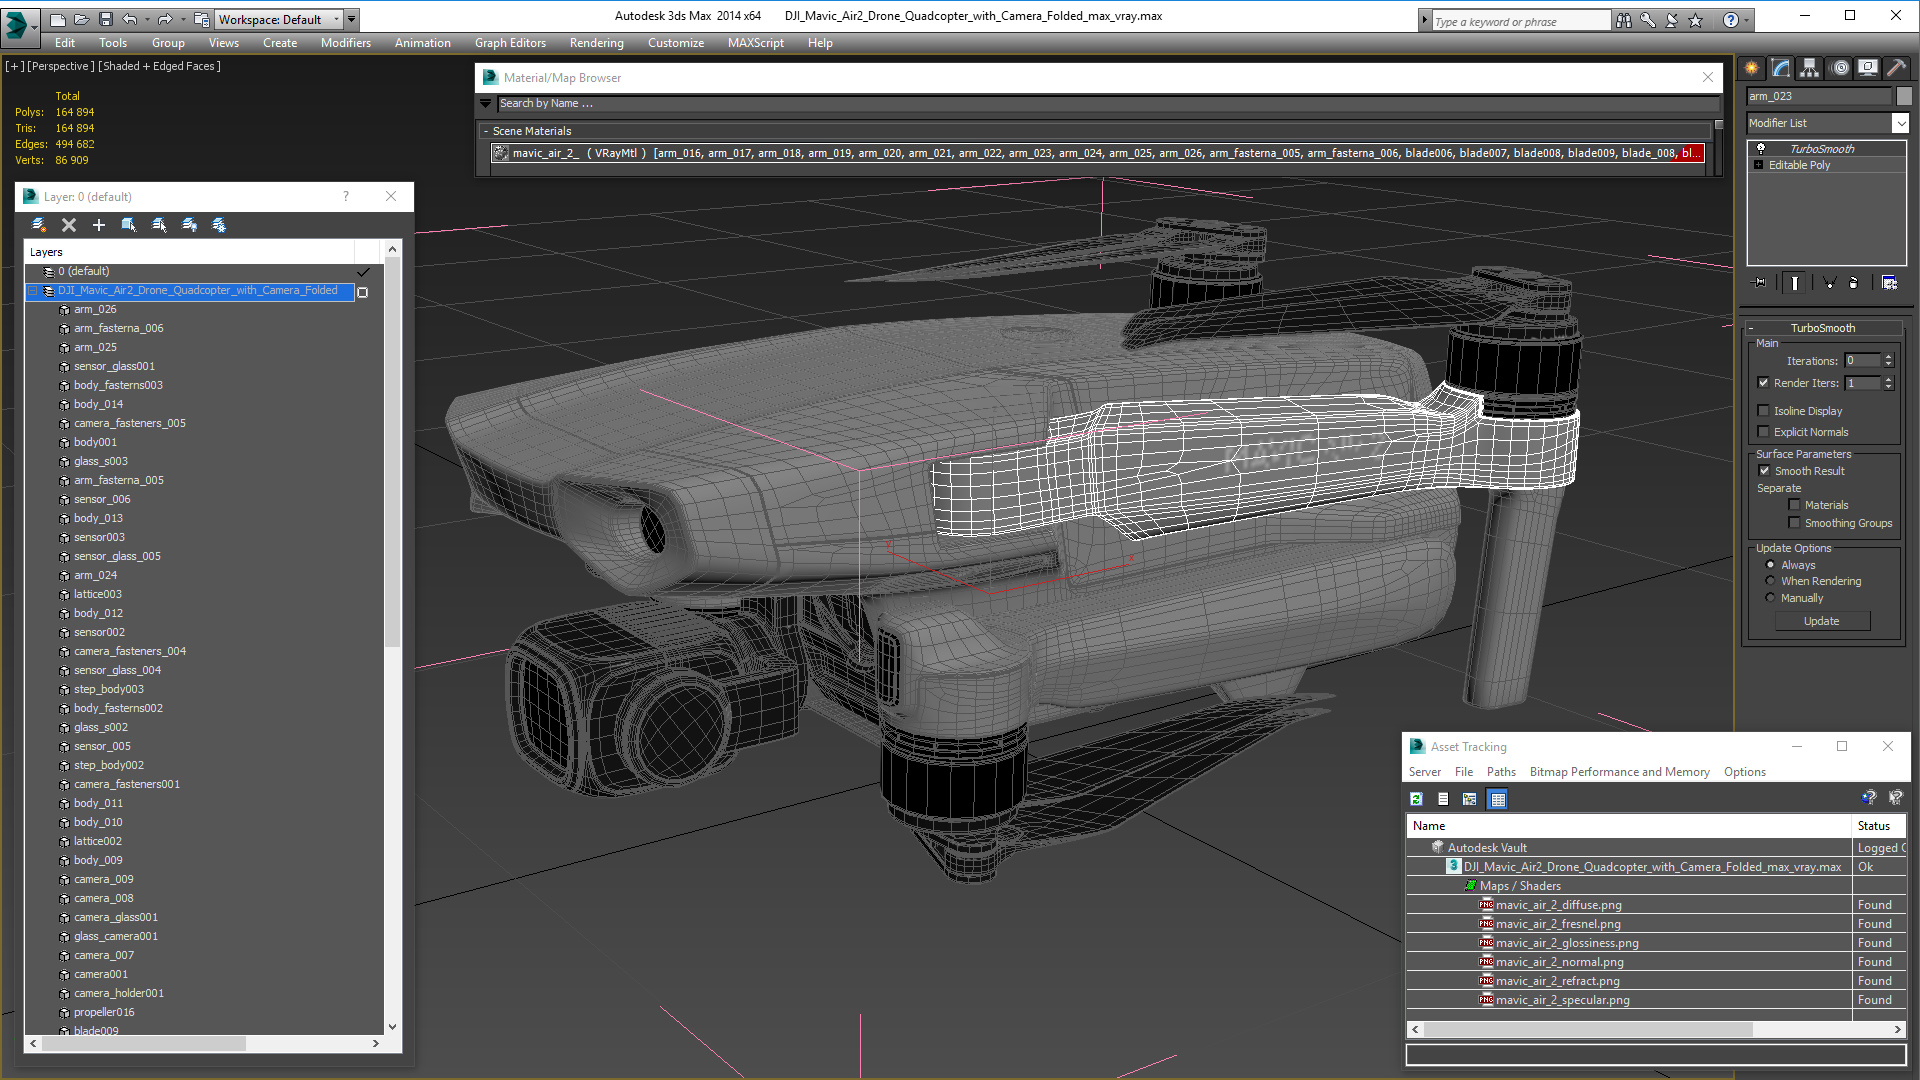Select Manually update radio button
The image size is (1920, 1080).
[1770, 598]
